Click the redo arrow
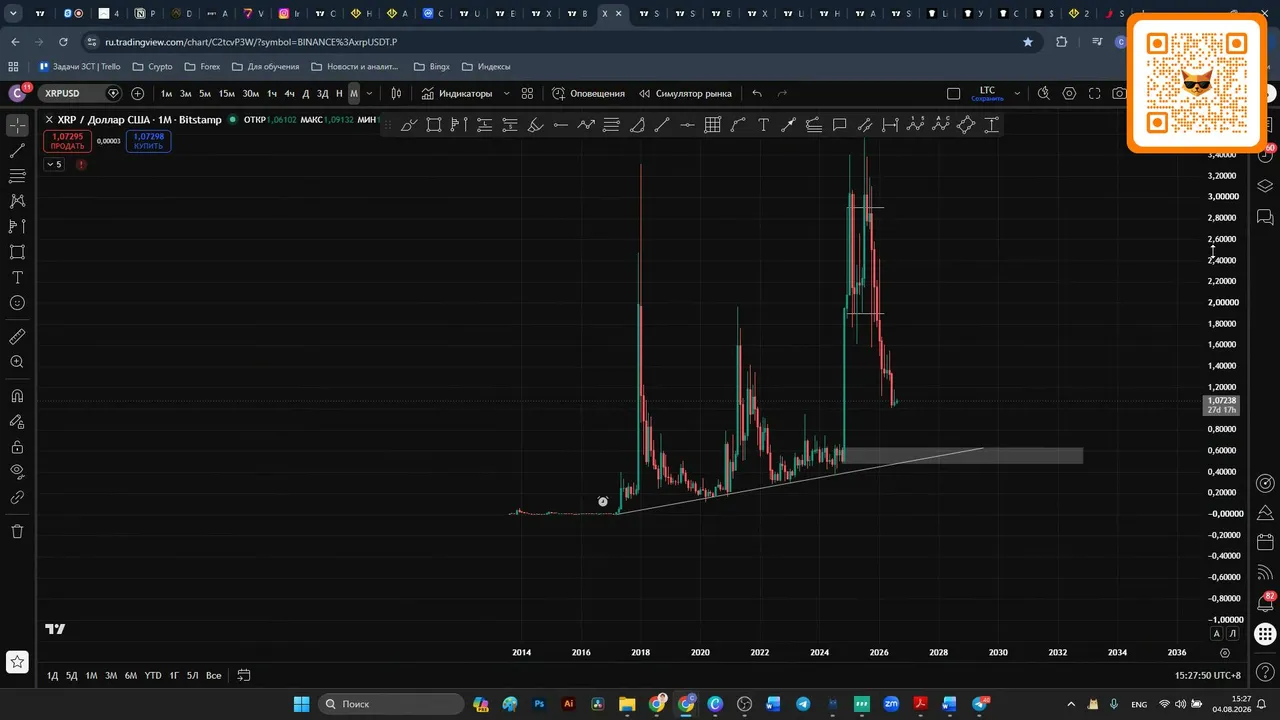Viewport: 1280px width, 720px height. click(782, 93)
